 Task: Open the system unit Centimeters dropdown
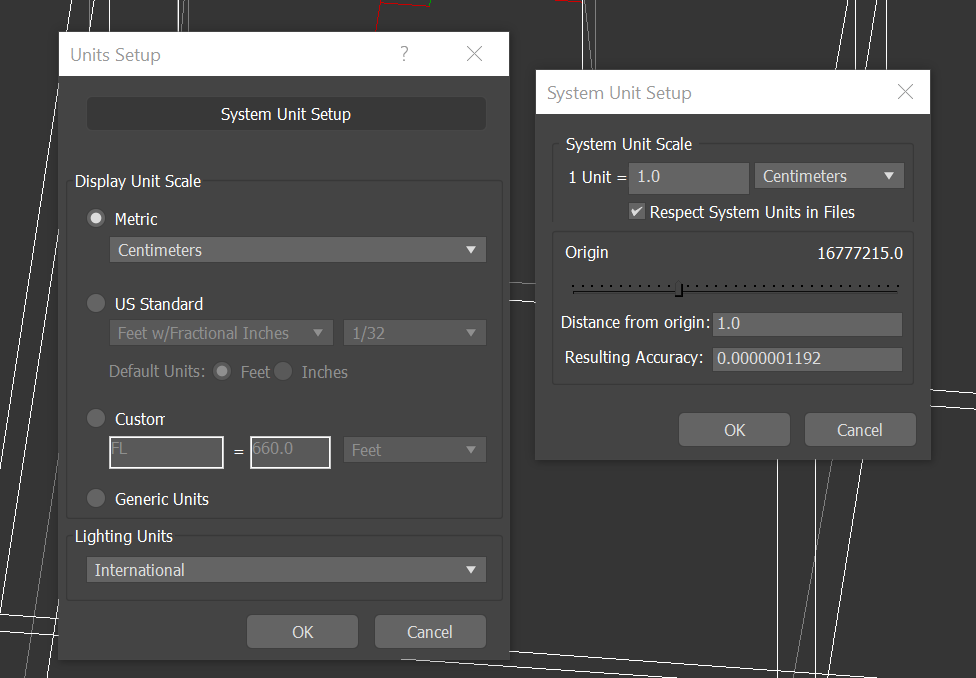pyautogui.click(x=829, y=176)
